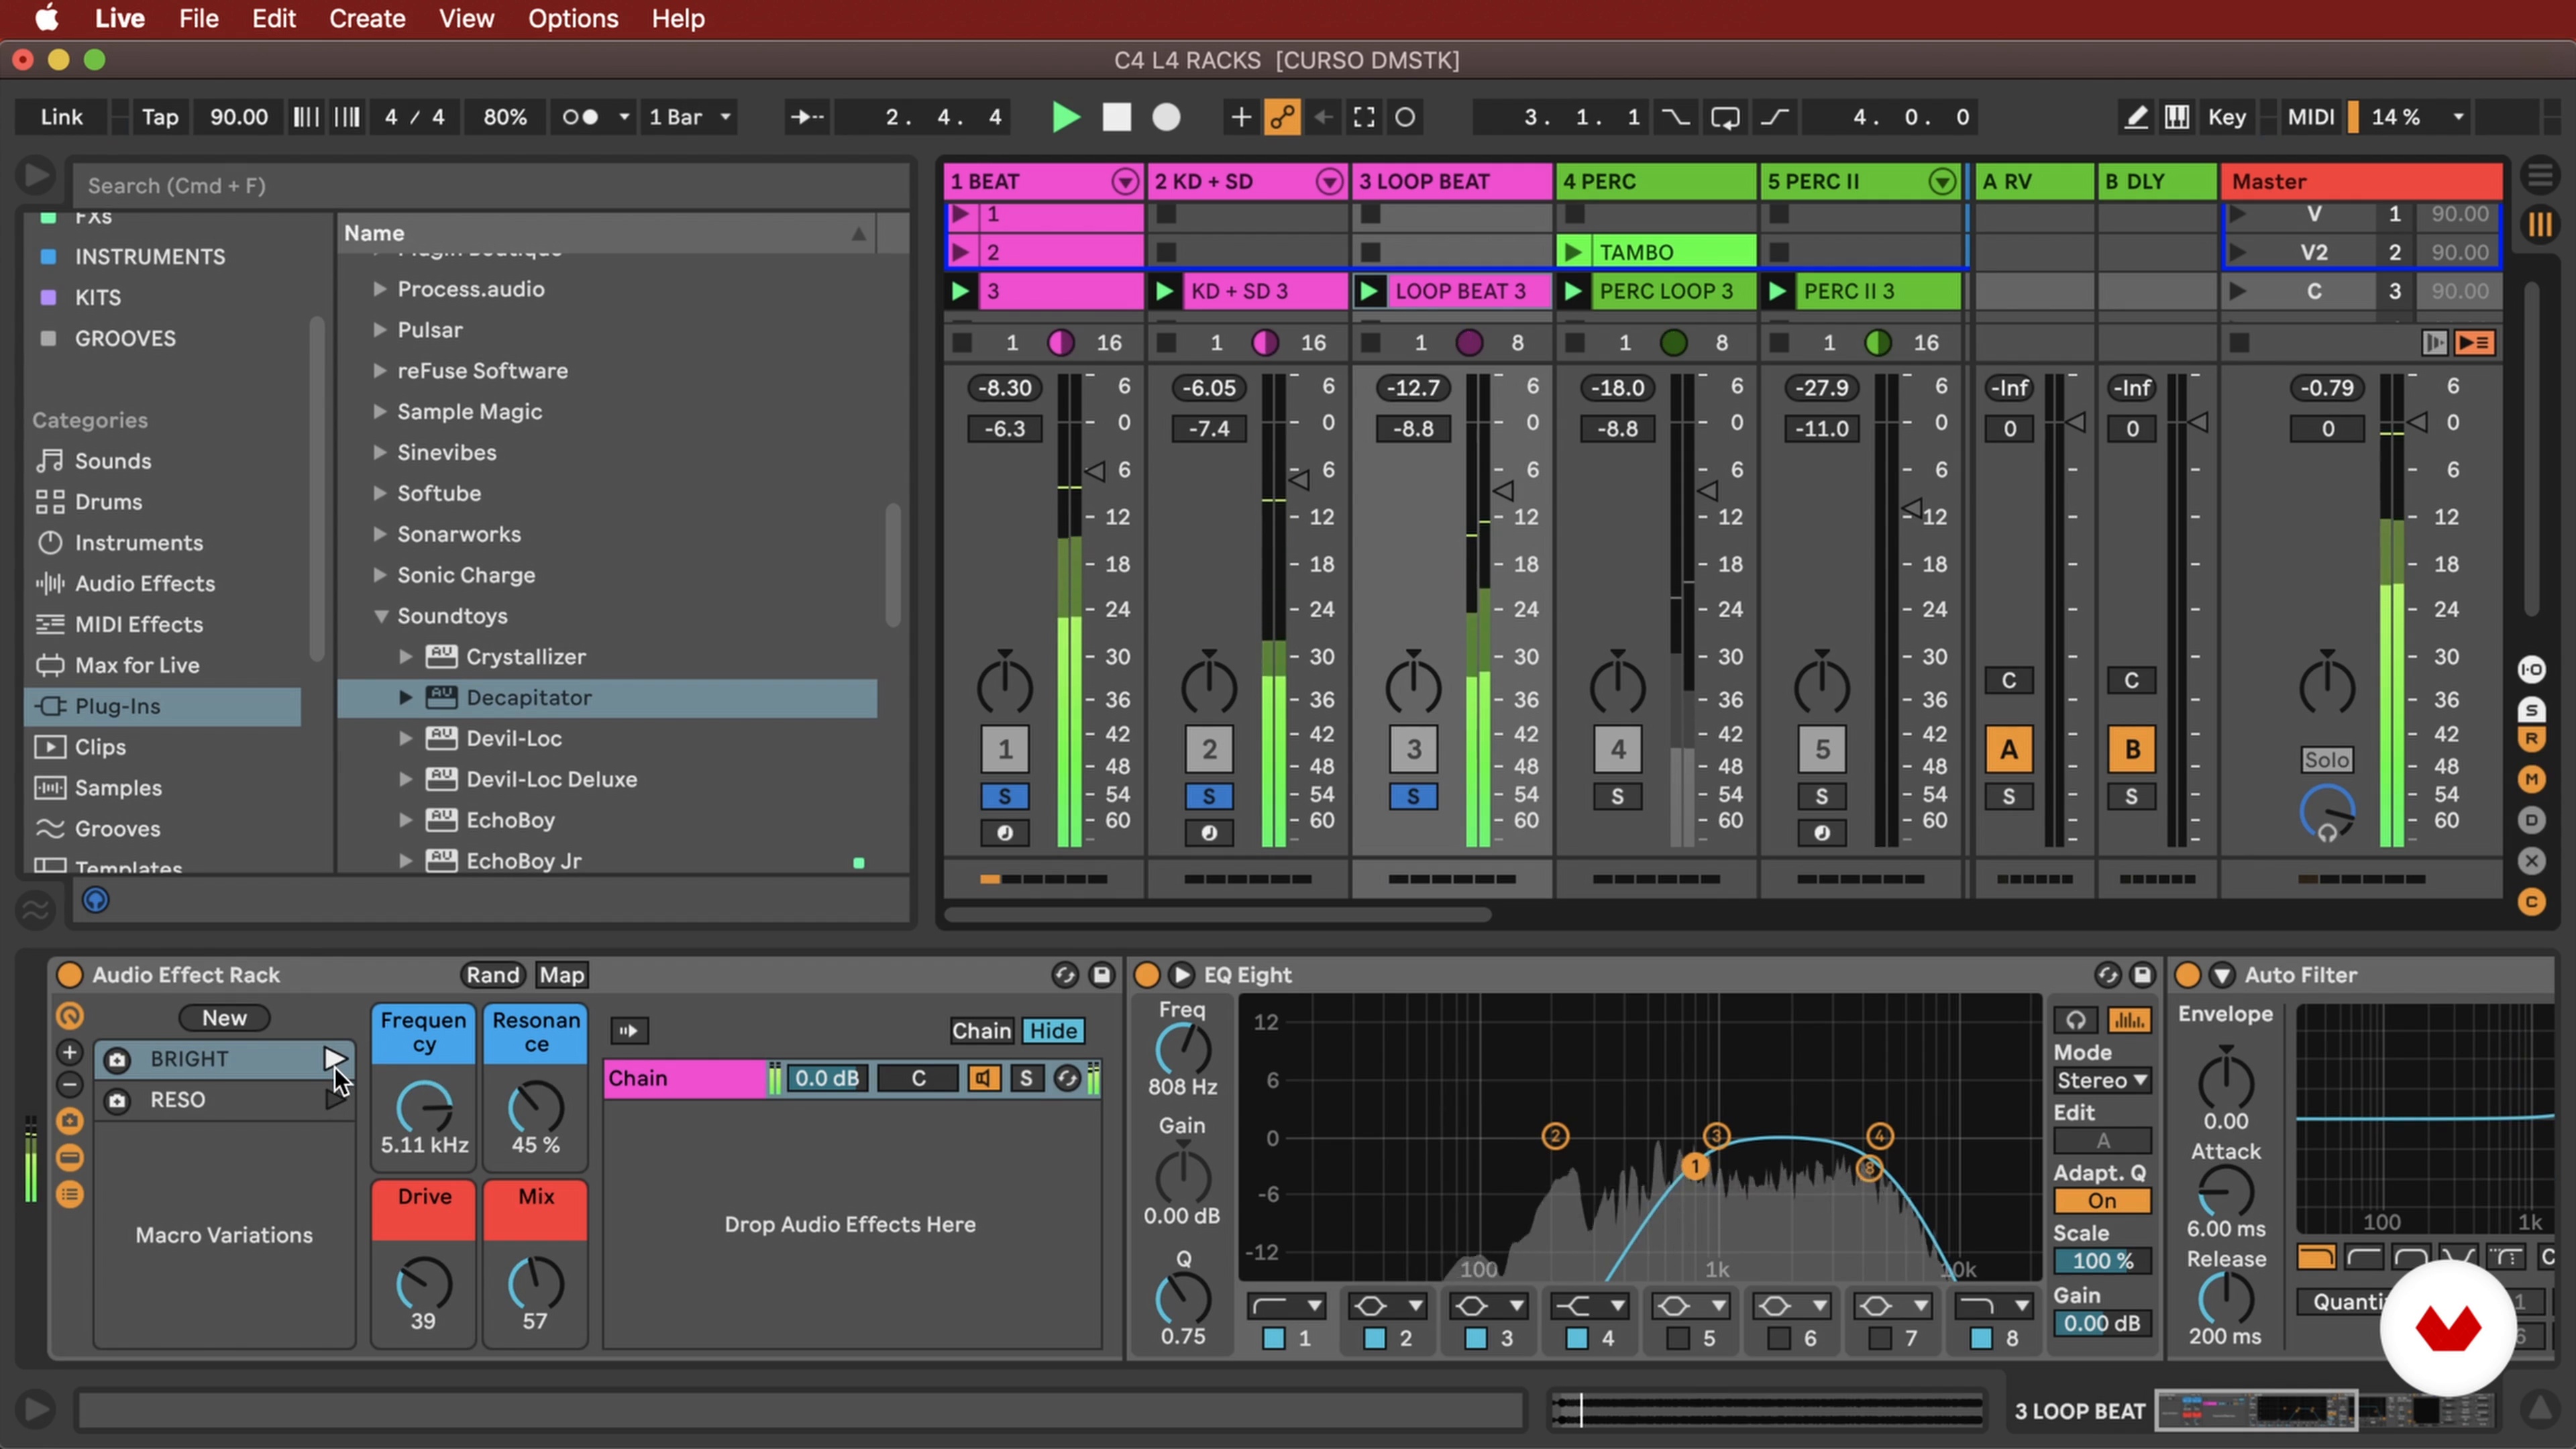Open the Rack macro controls icon
Screen dimensions: 2576x1449
point(69,1016)
